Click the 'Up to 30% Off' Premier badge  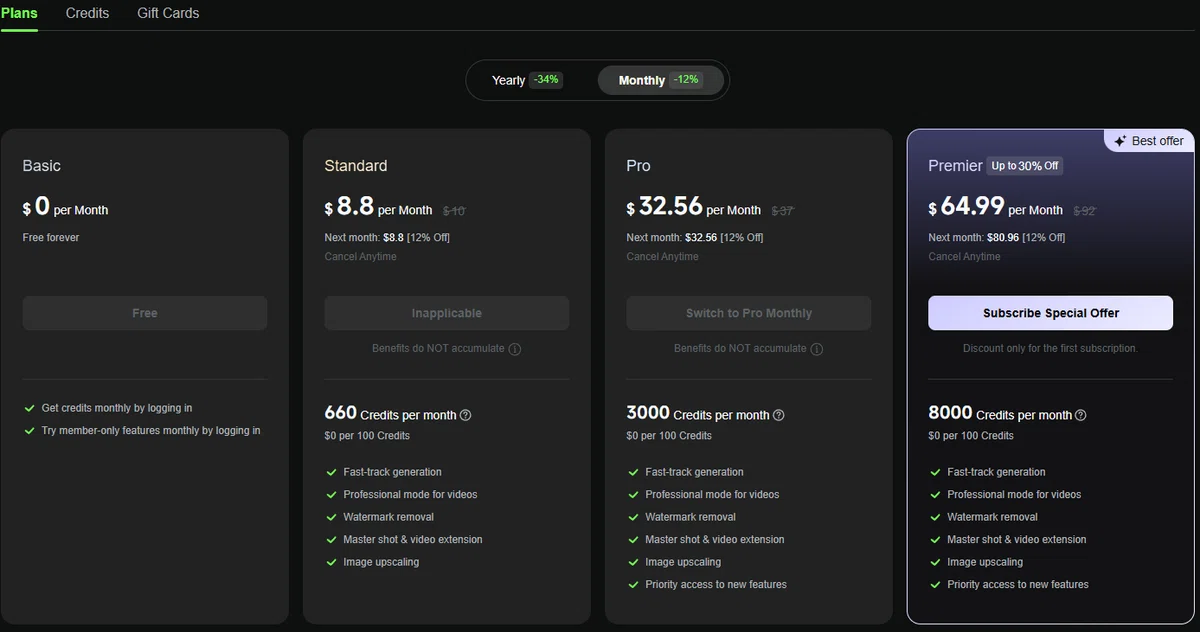(x=1025, y=166)
